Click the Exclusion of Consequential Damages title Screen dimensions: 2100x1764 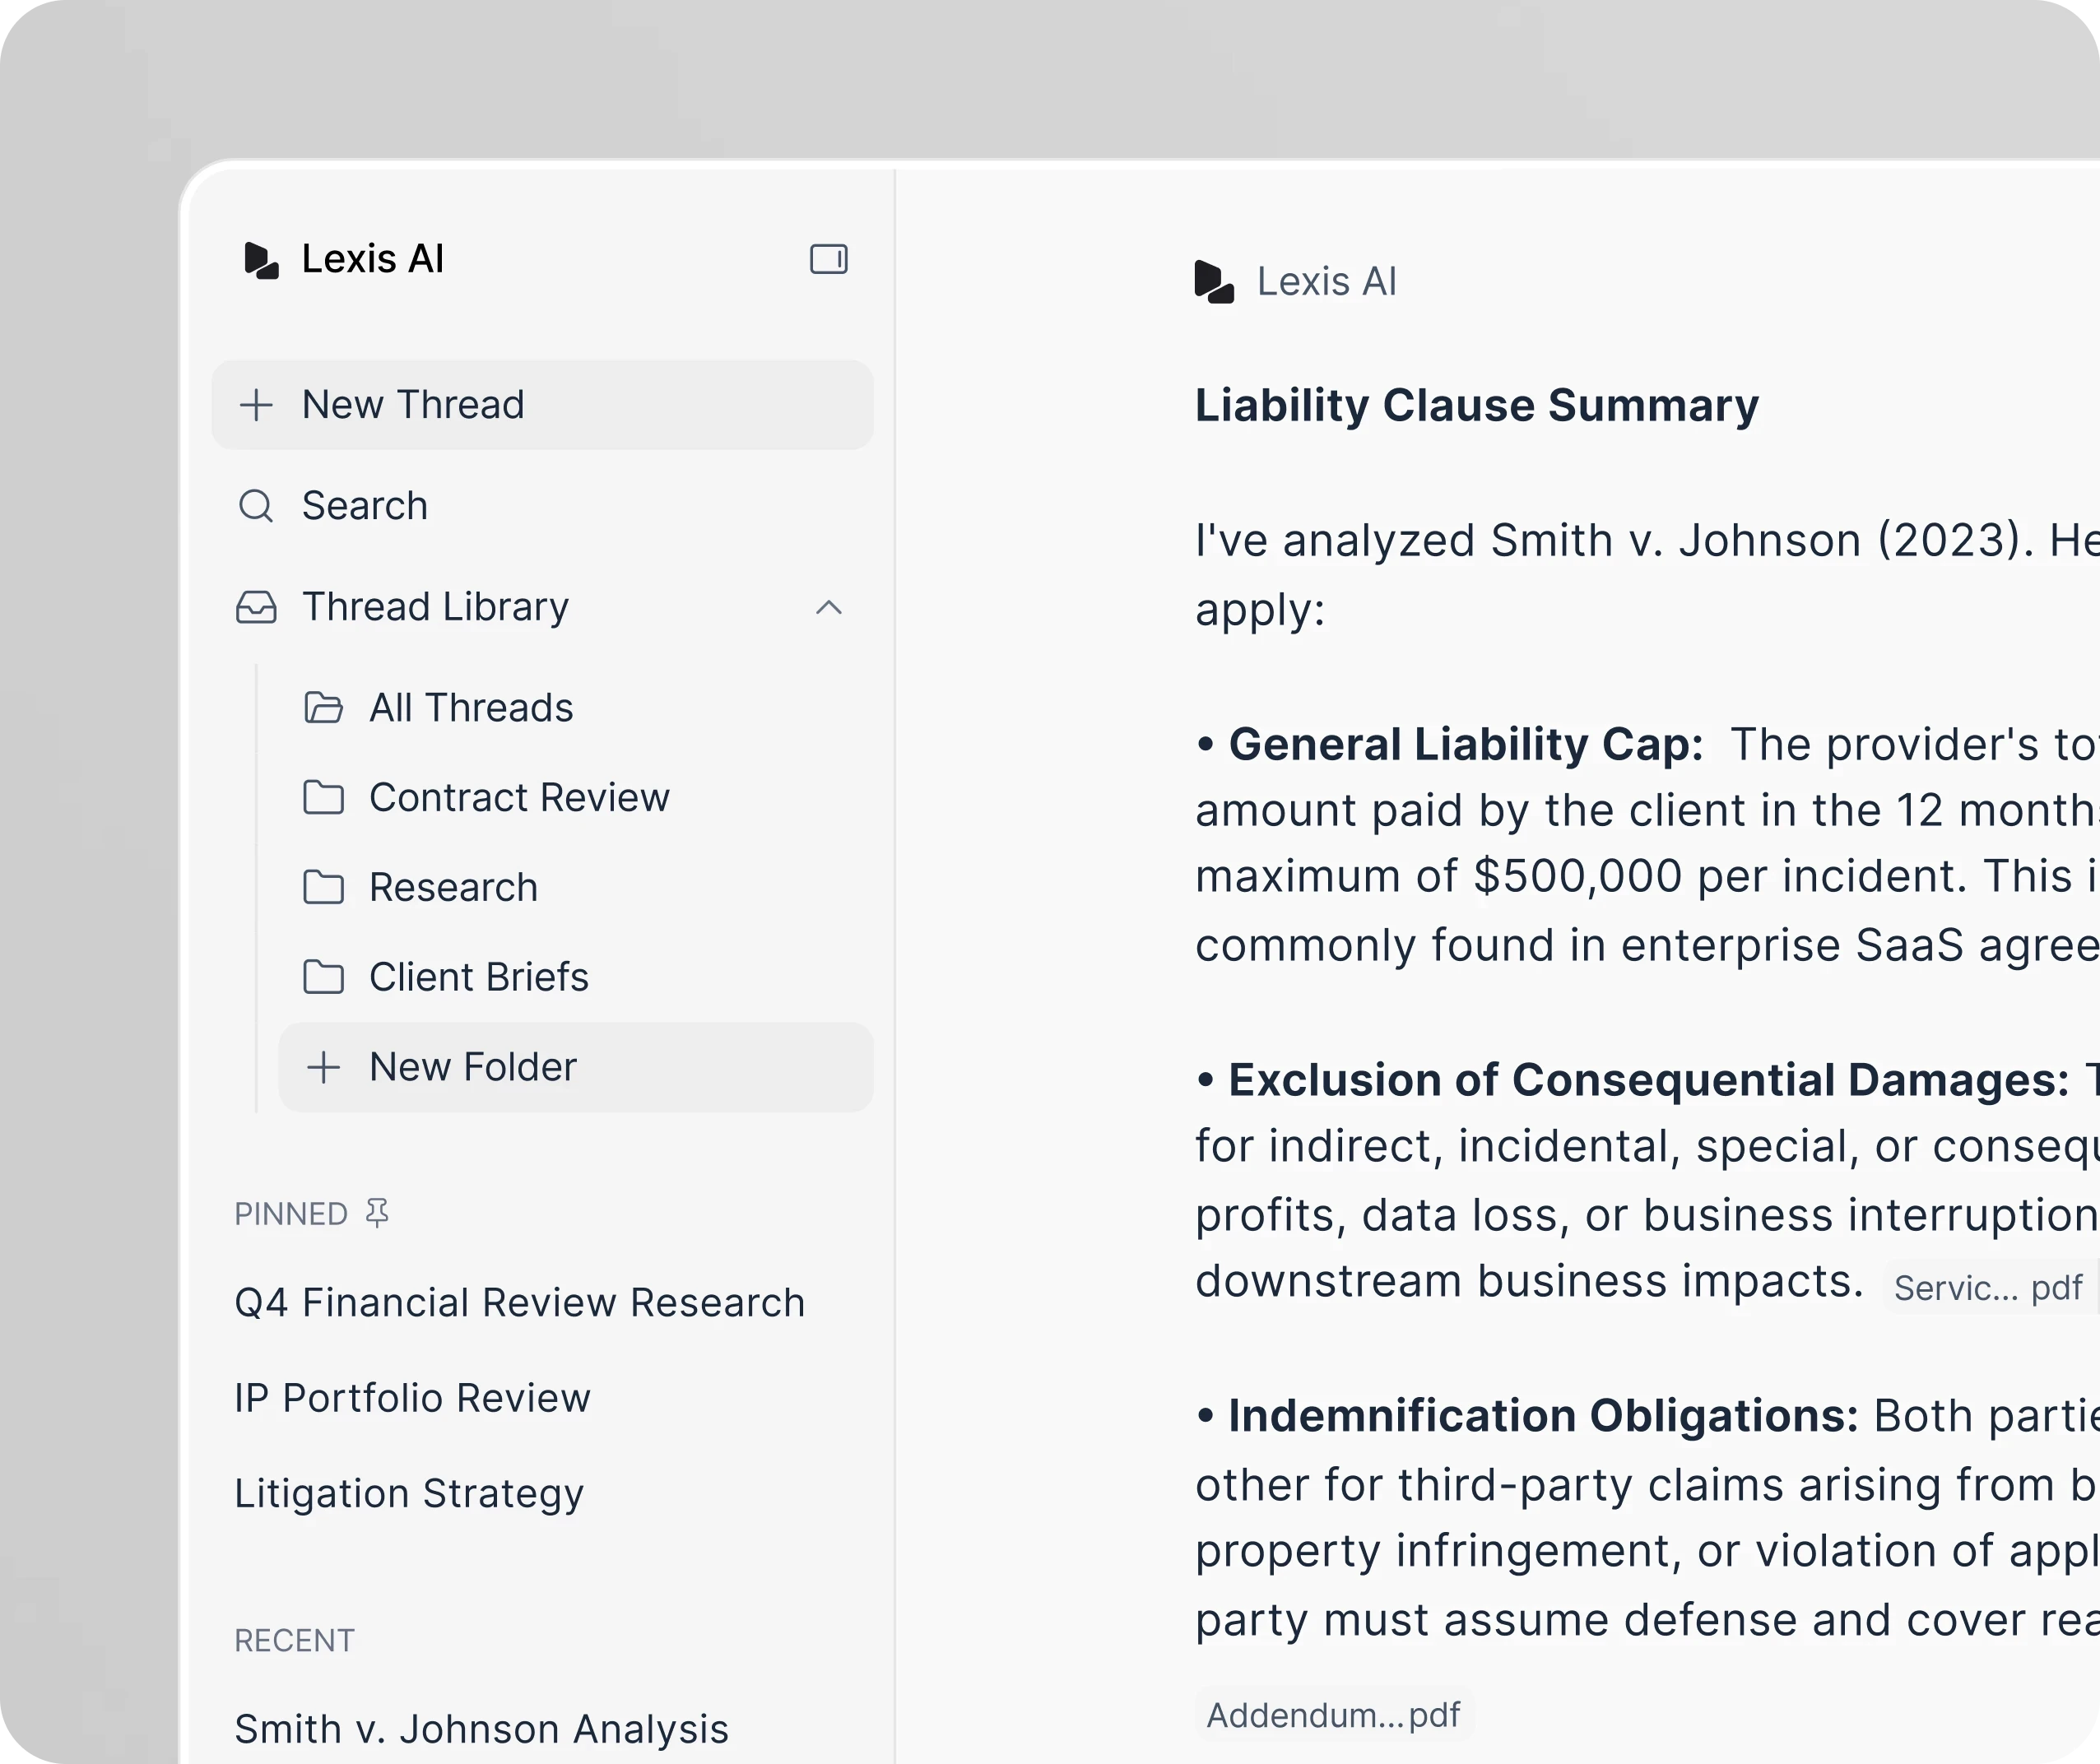coord(1649,1080)
